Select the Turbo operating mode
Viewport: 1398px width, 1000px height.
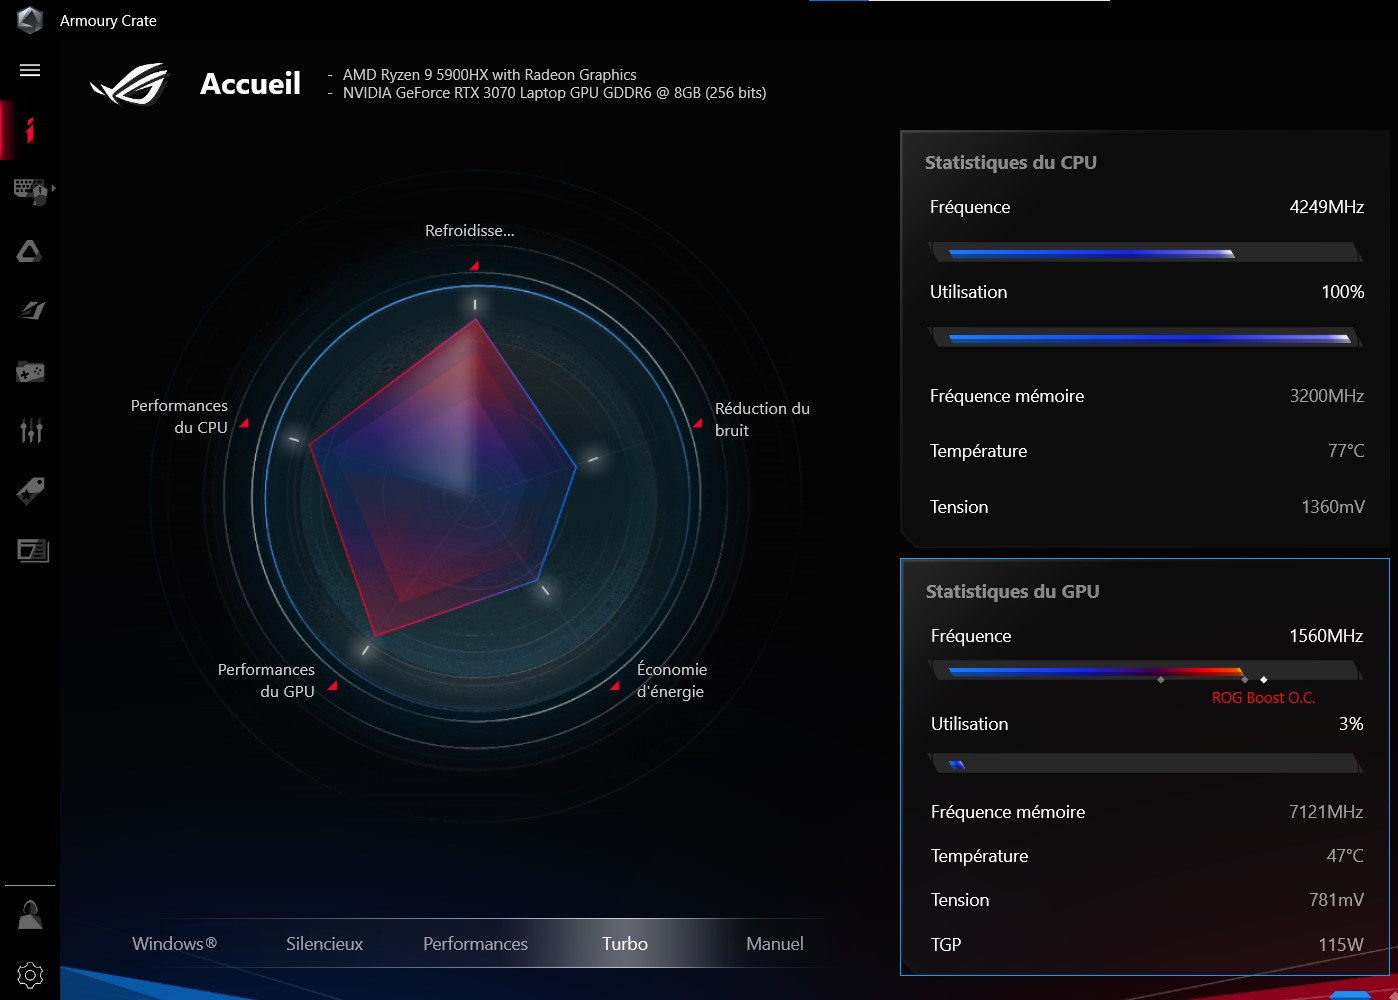click(625, 944)
